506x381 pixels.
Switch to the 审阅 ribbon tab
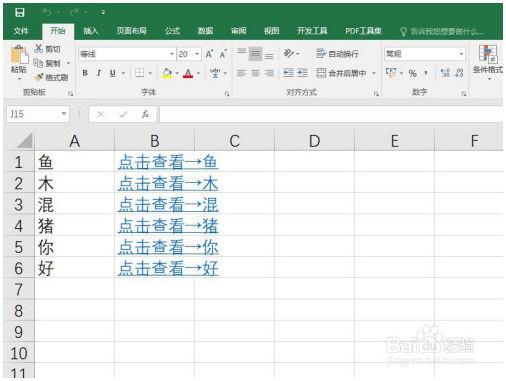pyautogui.click(x=238, y=31)
